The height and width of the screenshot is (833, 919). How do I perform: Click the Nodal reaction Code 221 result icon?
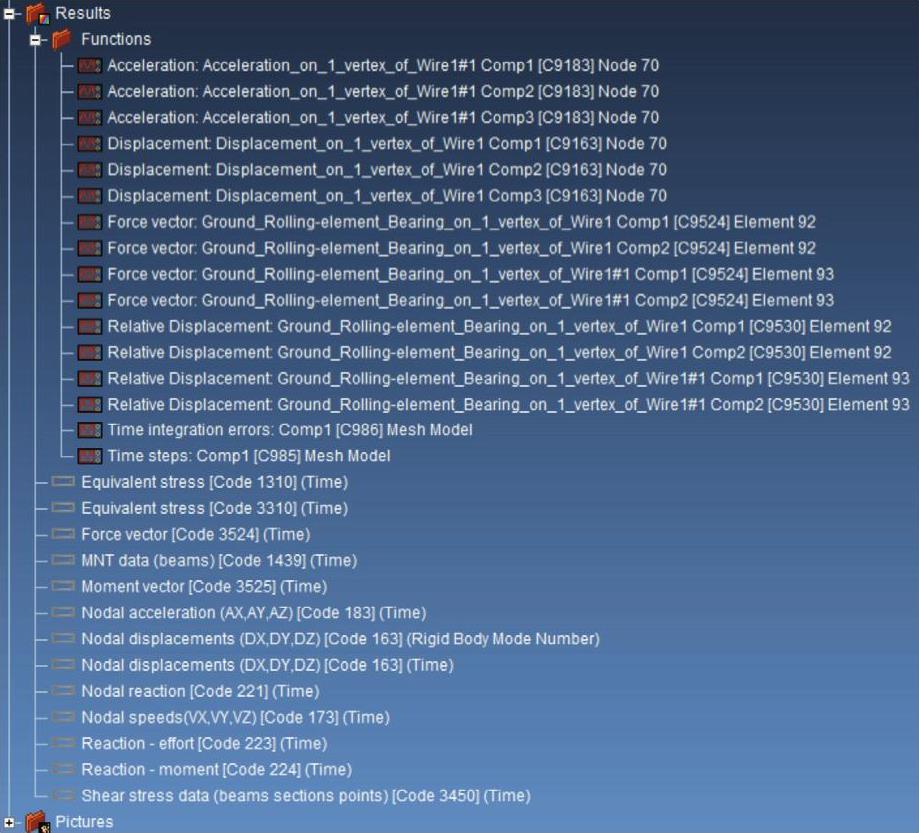pyautogui.click(x=64, y=691)
